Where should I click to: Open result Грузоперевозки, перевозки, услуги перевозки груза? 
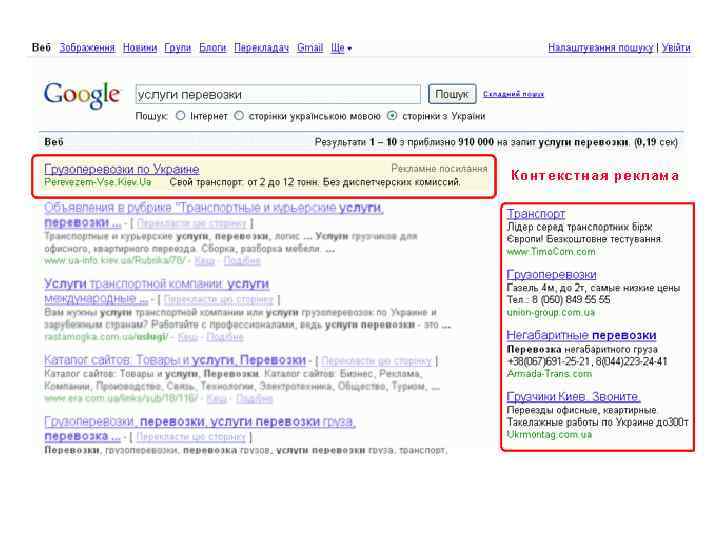pos(200,422)
